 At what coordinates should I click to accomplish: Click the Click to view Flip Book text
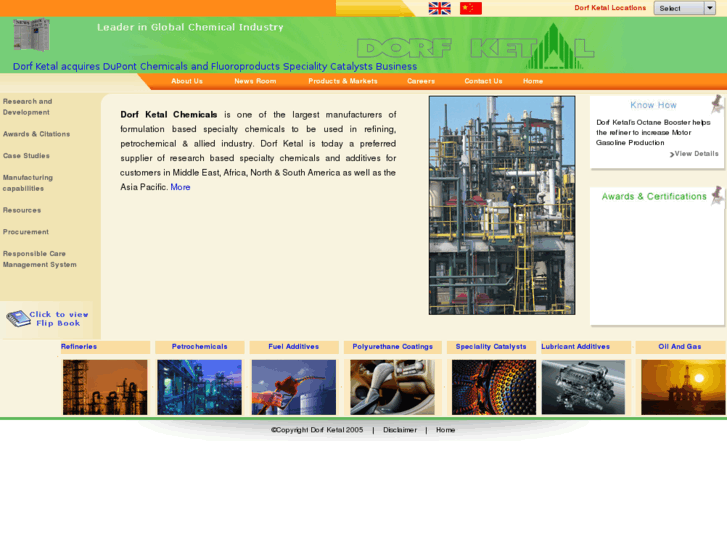(x=59, y=319)
